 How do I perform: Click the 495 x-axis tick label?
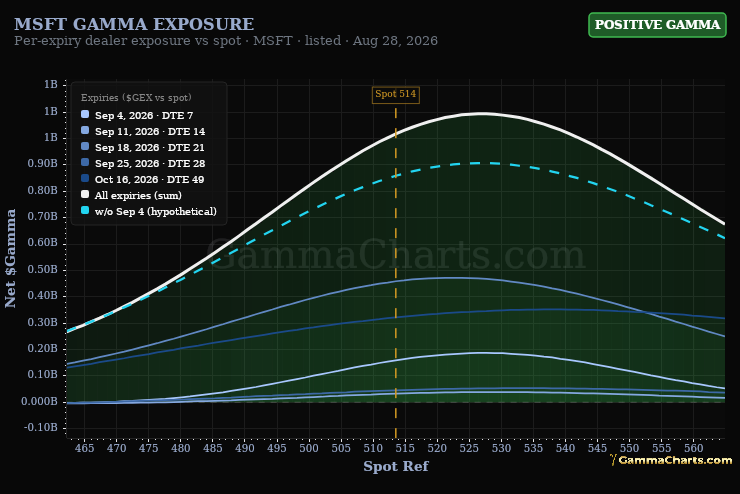[x=277, y=448]
